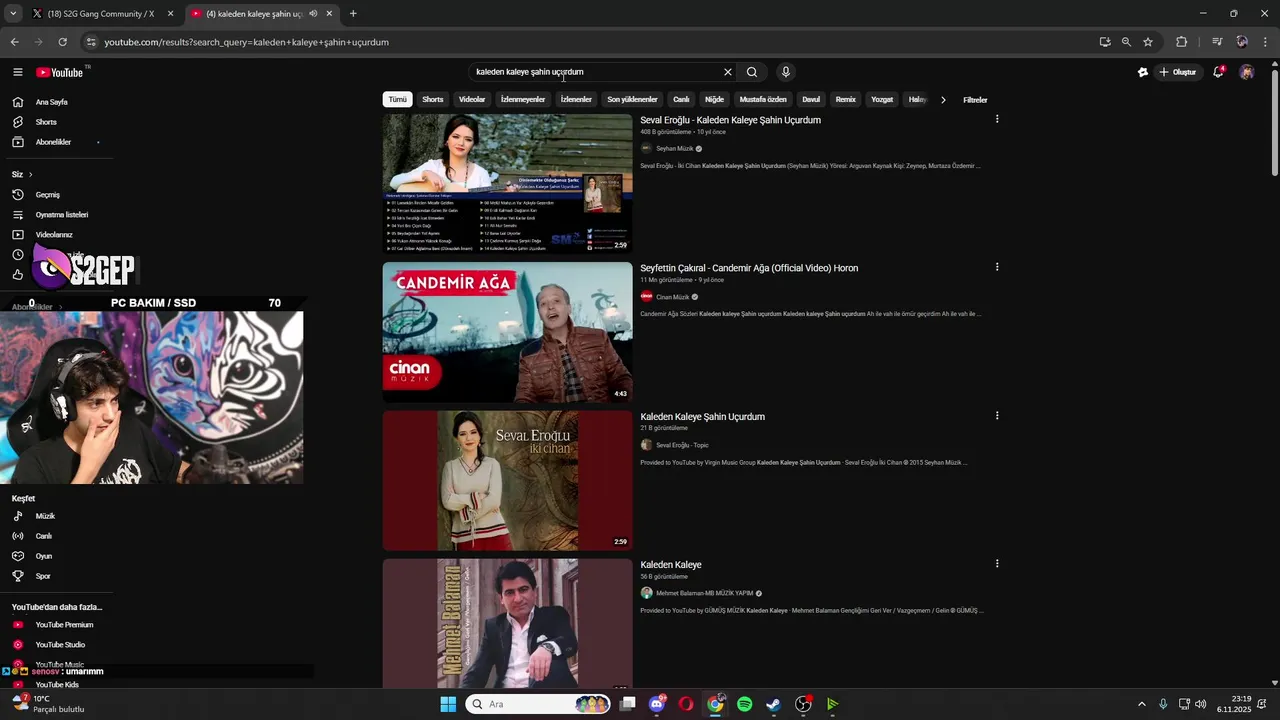Open Steam from the taskbar

click(x=774, y=704)
